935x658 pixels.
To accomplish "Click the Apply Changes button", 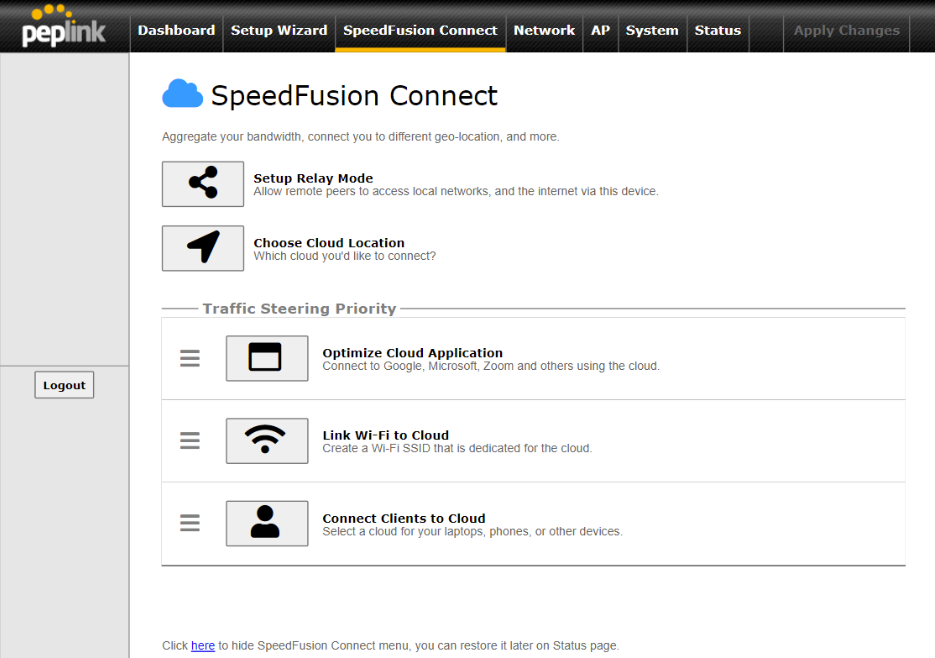I will point(846,30).
